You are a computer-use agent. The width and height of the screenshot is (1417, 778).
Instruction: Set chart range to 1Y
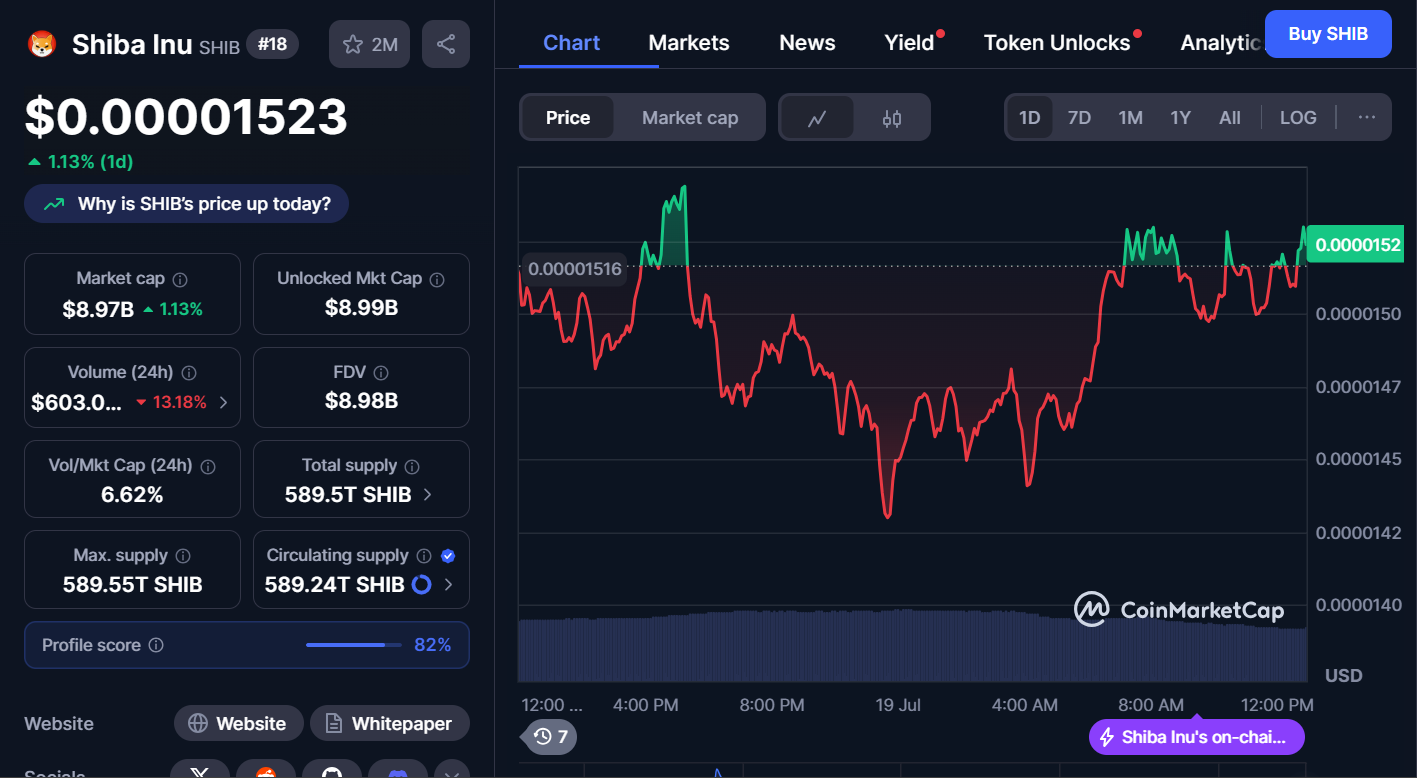pyautogui.click(x=1181, y=117)
